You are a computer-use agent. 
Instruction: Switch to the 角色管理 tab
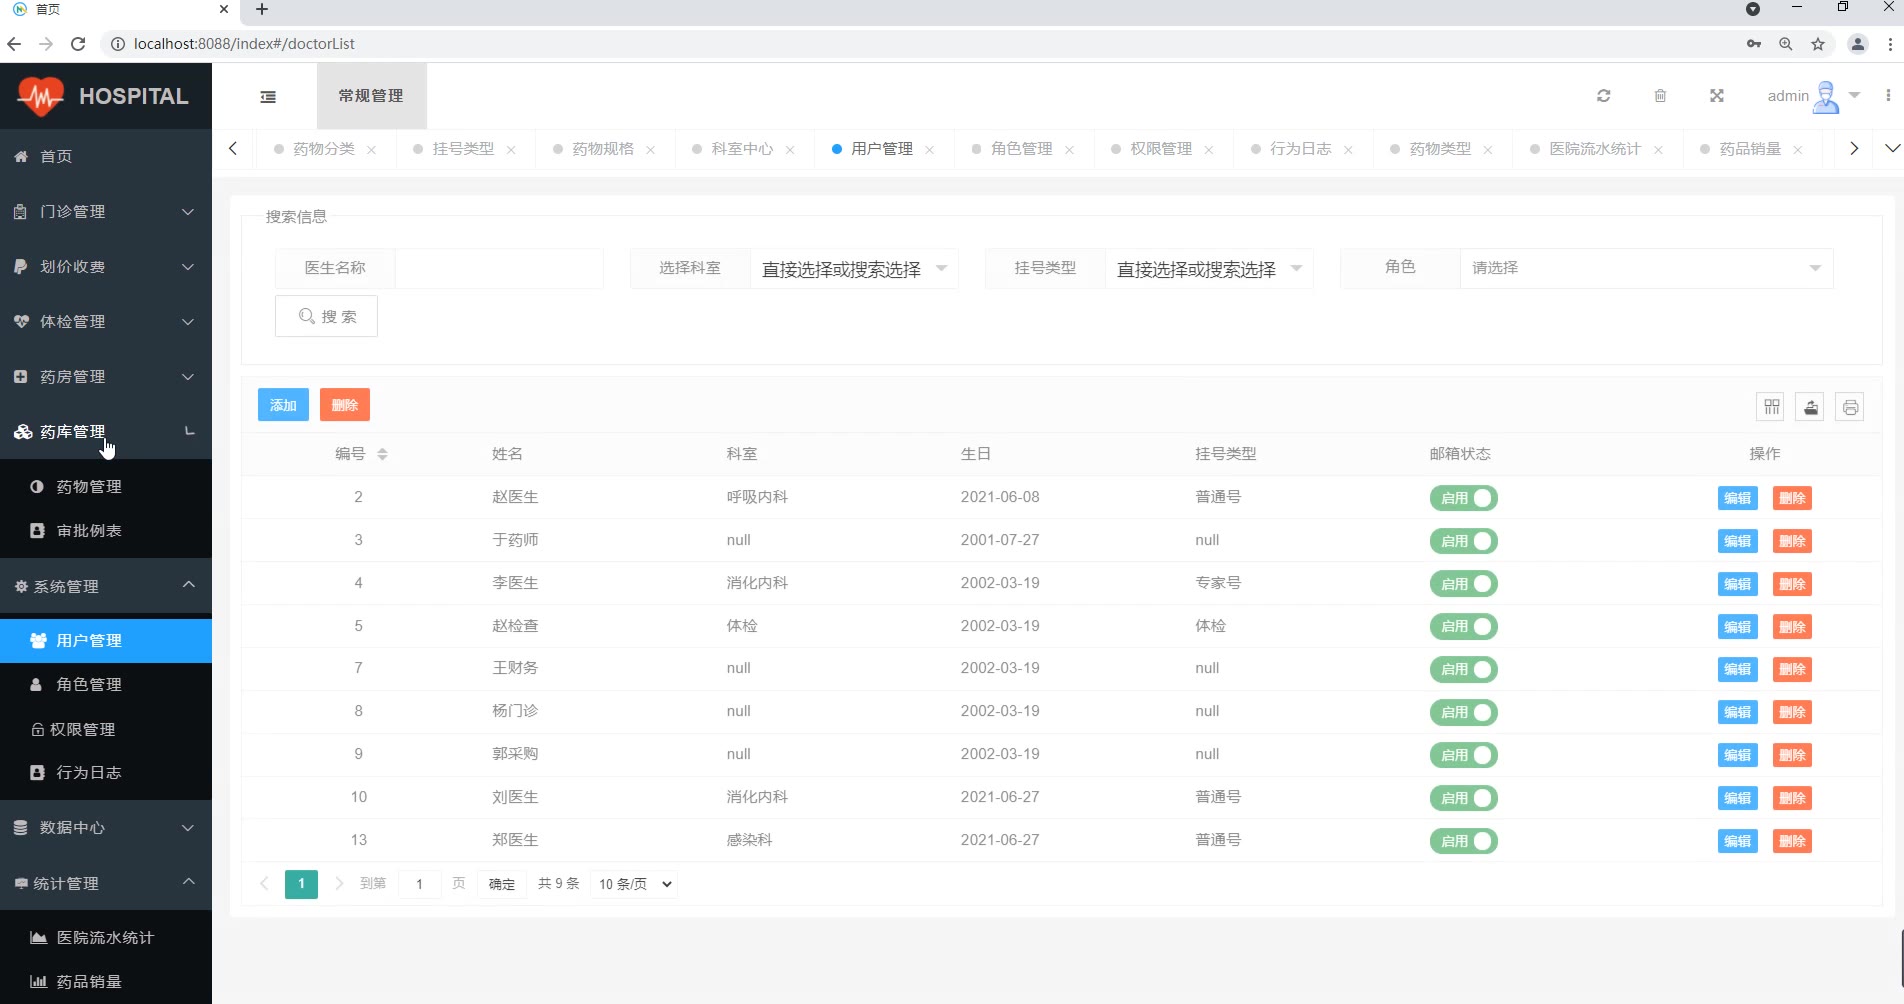click(1021, 149)
